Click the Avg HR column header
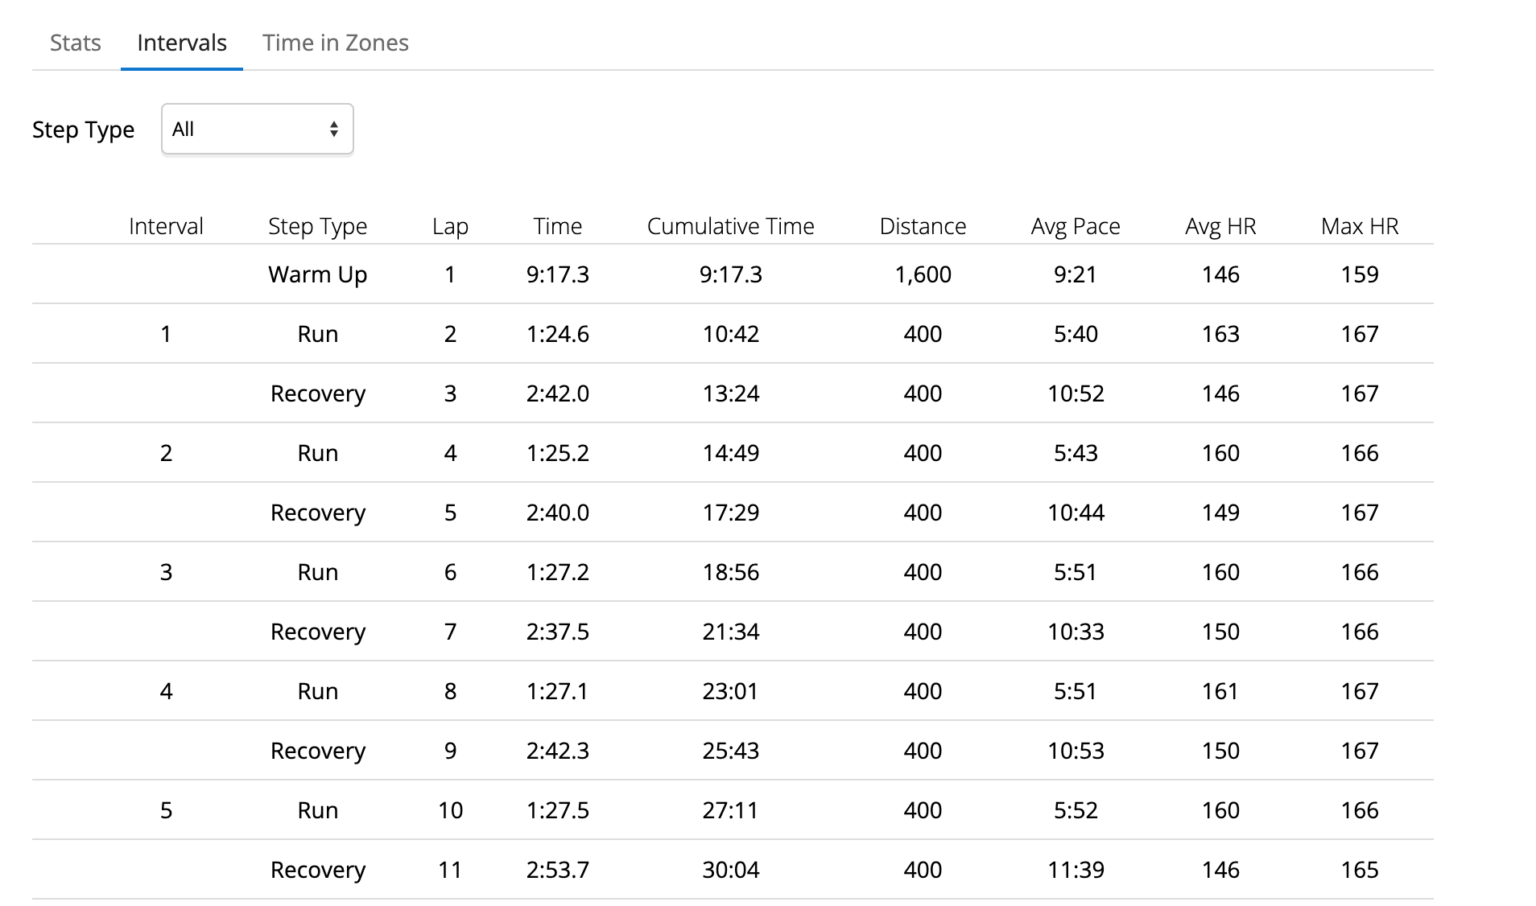 click(x=1221, y=226)
